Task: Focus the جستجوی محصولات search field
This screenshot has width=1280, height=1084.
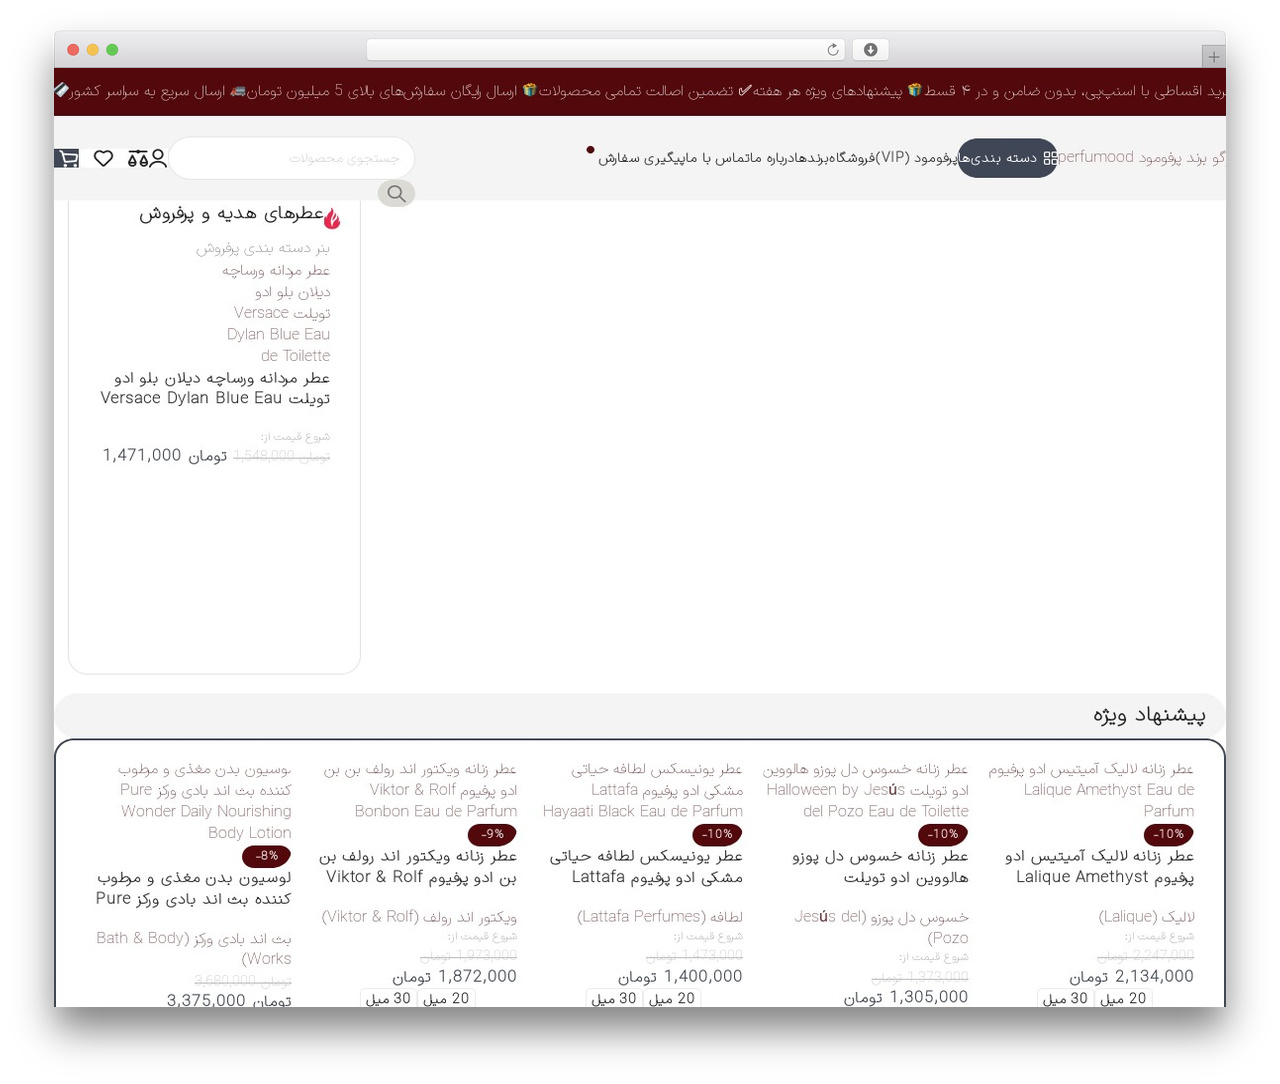Action: click(x=292, y=158)
